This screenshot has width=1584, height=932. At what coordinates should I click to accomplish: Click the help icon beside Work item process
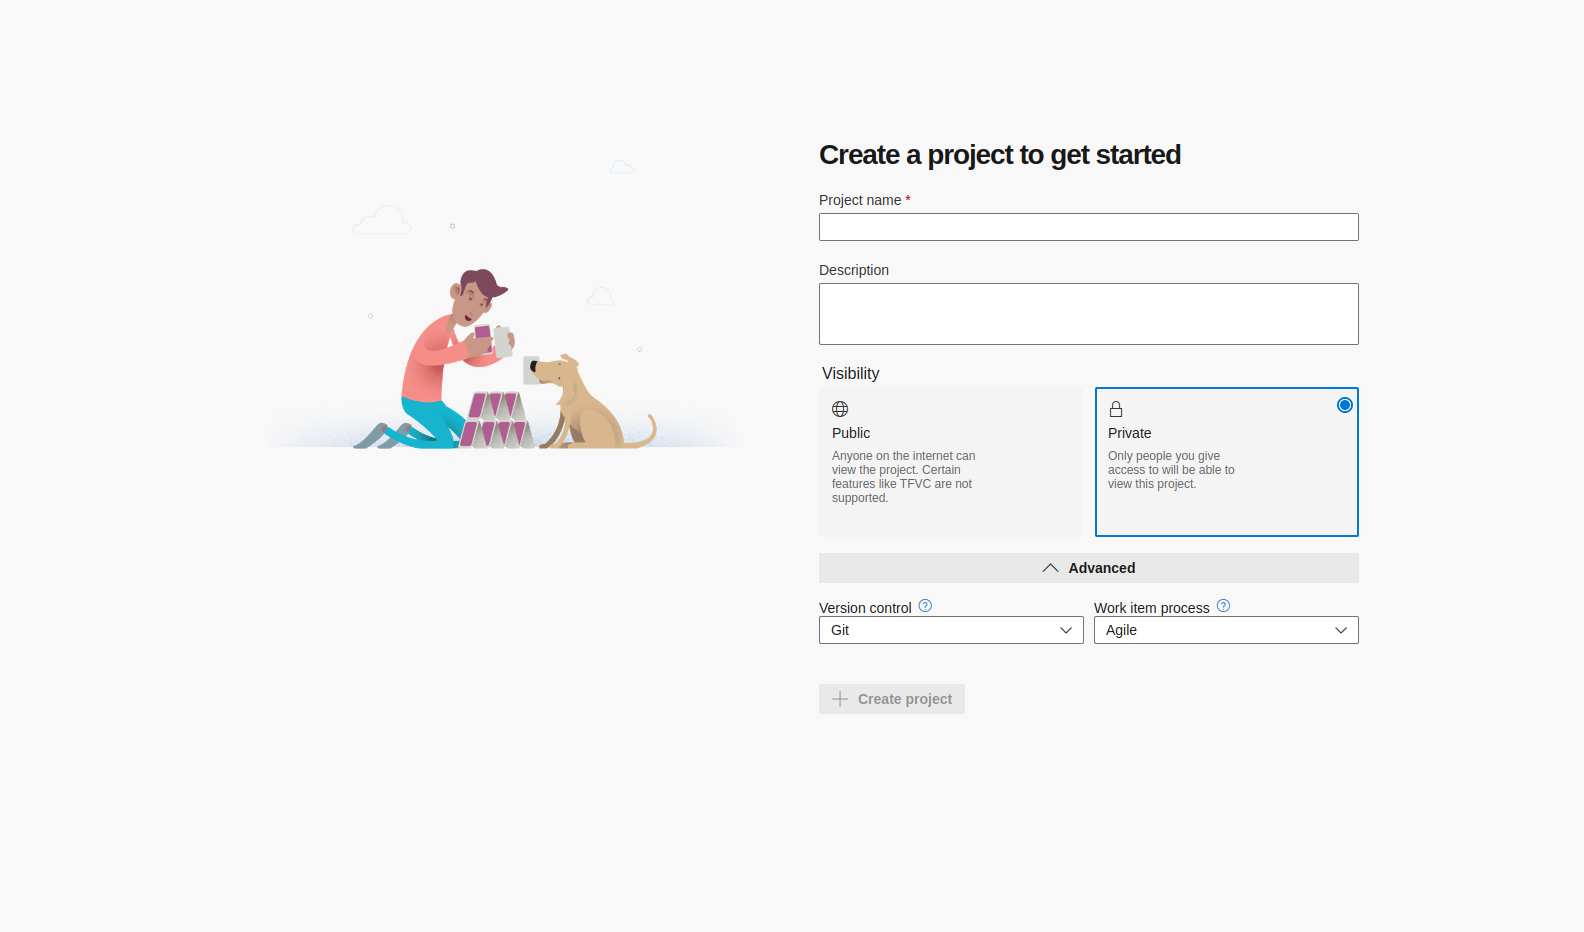tap(1223, 606)
